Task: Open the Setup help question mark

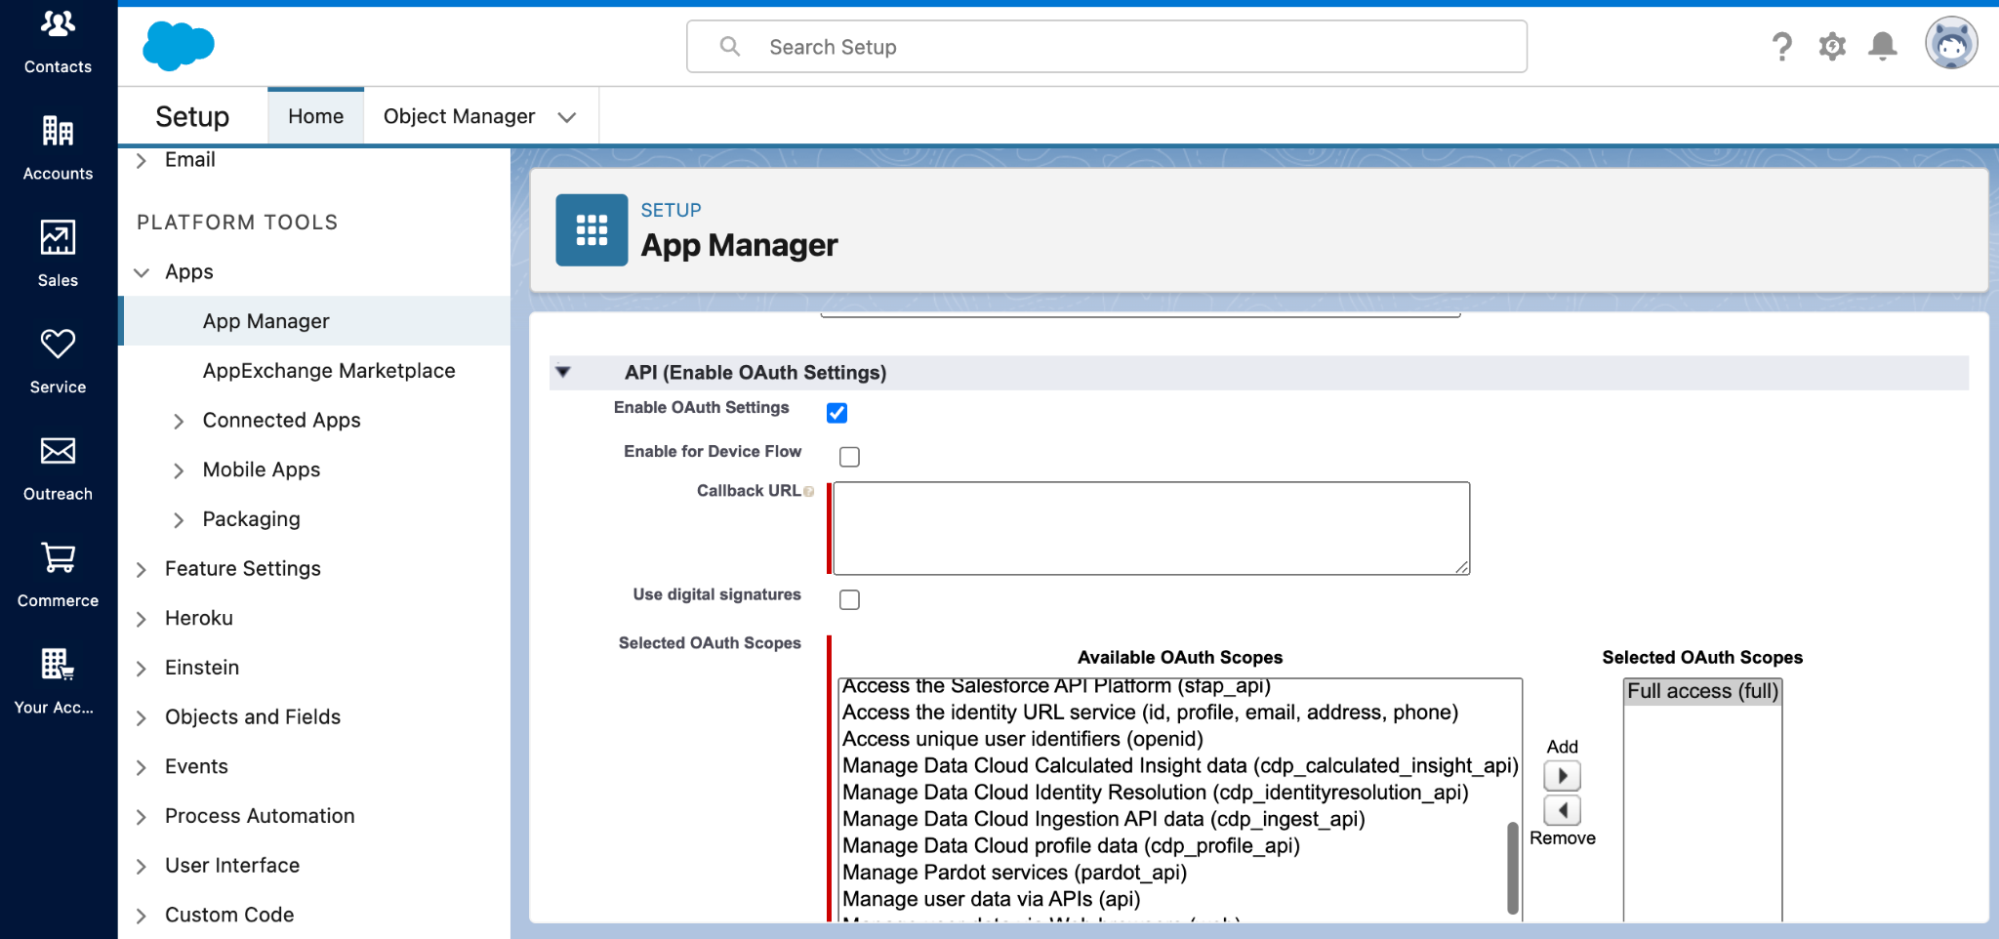Action: [x=1782, y=46]
